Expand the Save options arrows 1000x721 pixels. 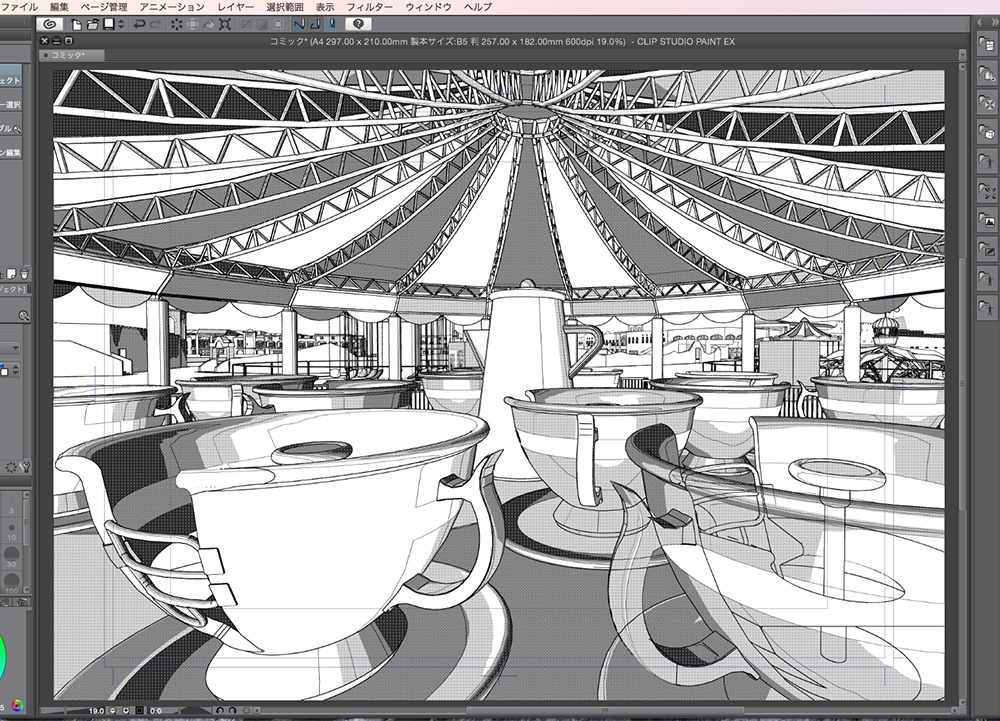point(121,24)
